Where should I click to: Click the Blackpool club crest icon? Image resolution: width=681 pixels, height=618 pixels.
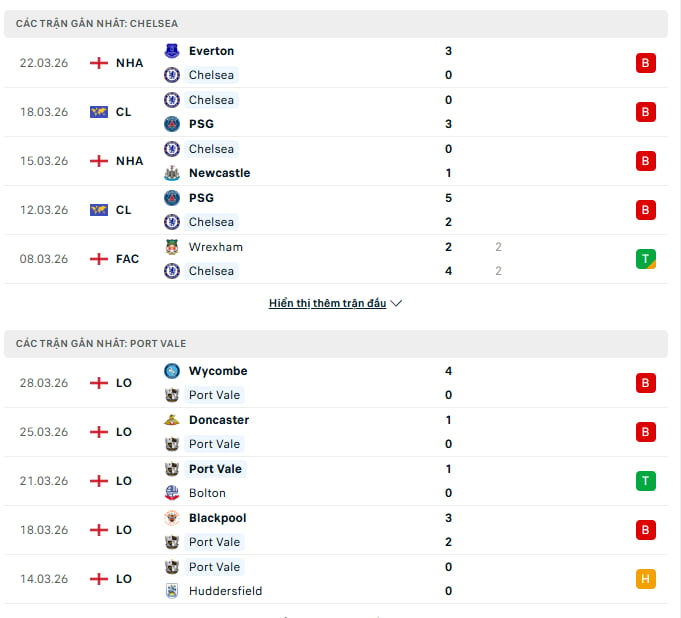pos(172,518)
